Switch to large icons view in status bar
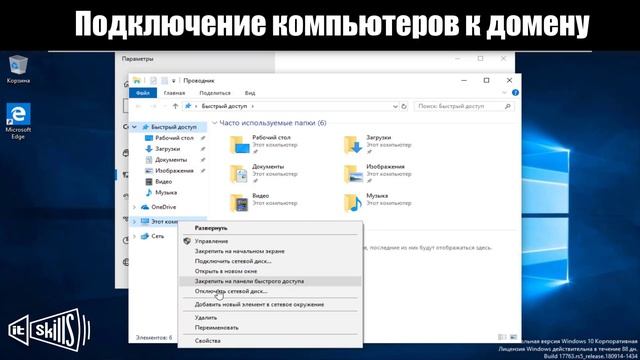The height and width of the screenshot is (360, 640). tap(513, 337)
